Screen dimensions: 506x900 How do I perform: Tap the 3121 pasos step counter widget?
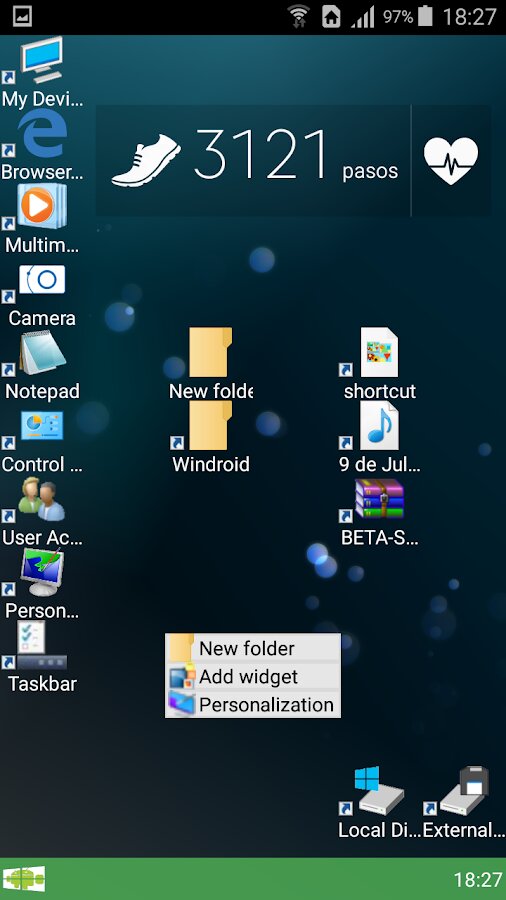pyautogui.click(x=253, y=161)
